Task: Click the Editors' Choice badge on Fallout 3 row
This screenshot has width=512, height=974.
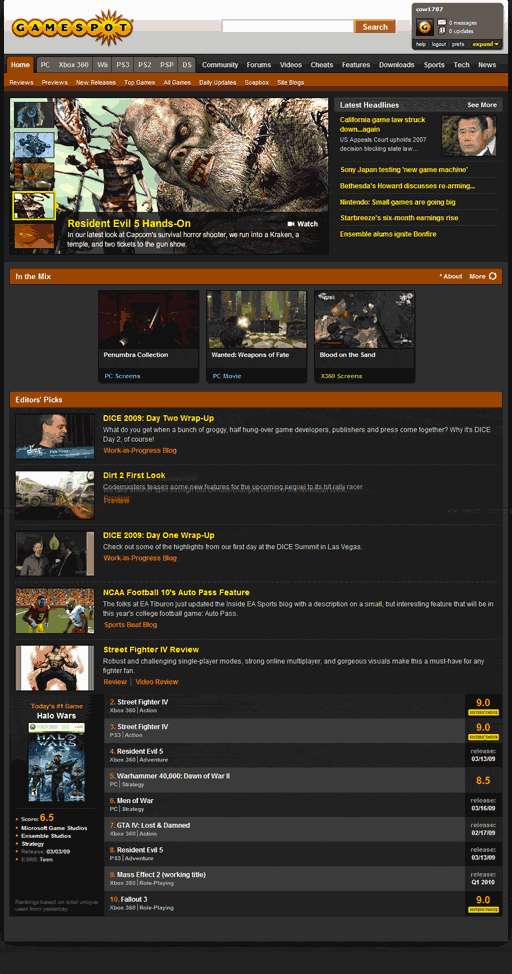Action: pos(483,910)
